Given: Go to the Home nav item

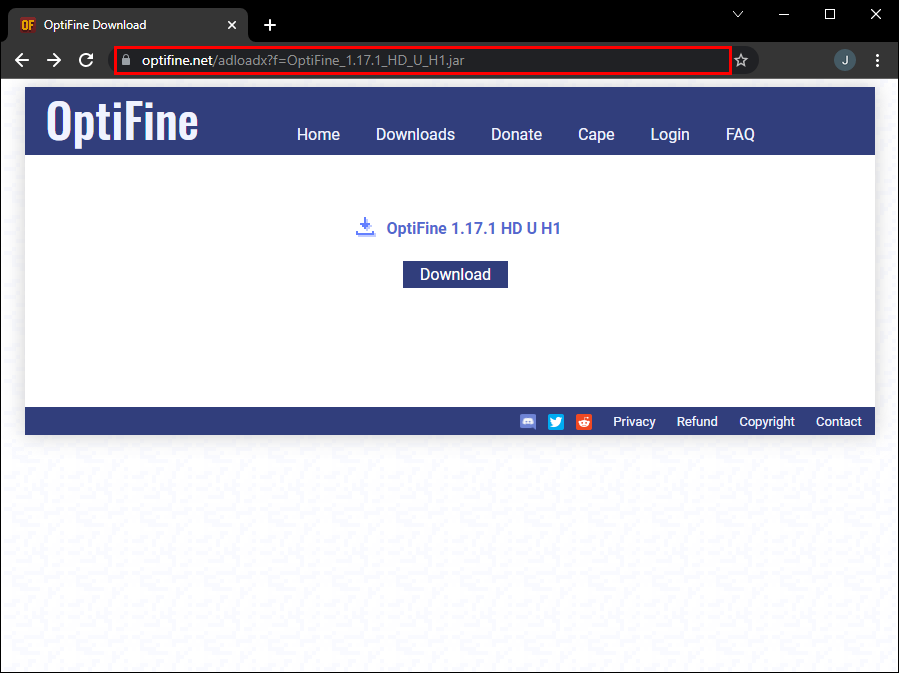Looking at the screenshot, I should click(318, 134).
